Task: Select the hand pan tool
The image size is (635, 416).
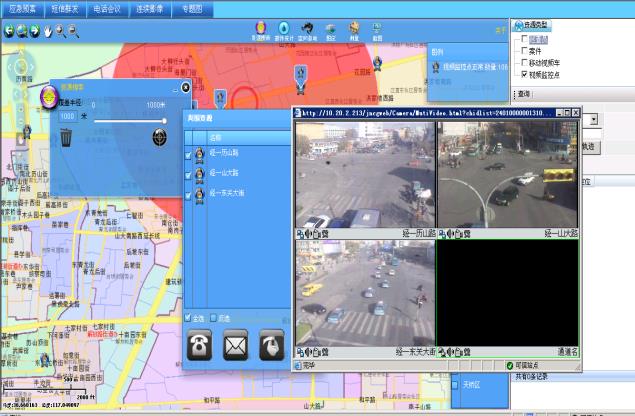Action: [48, 31]
